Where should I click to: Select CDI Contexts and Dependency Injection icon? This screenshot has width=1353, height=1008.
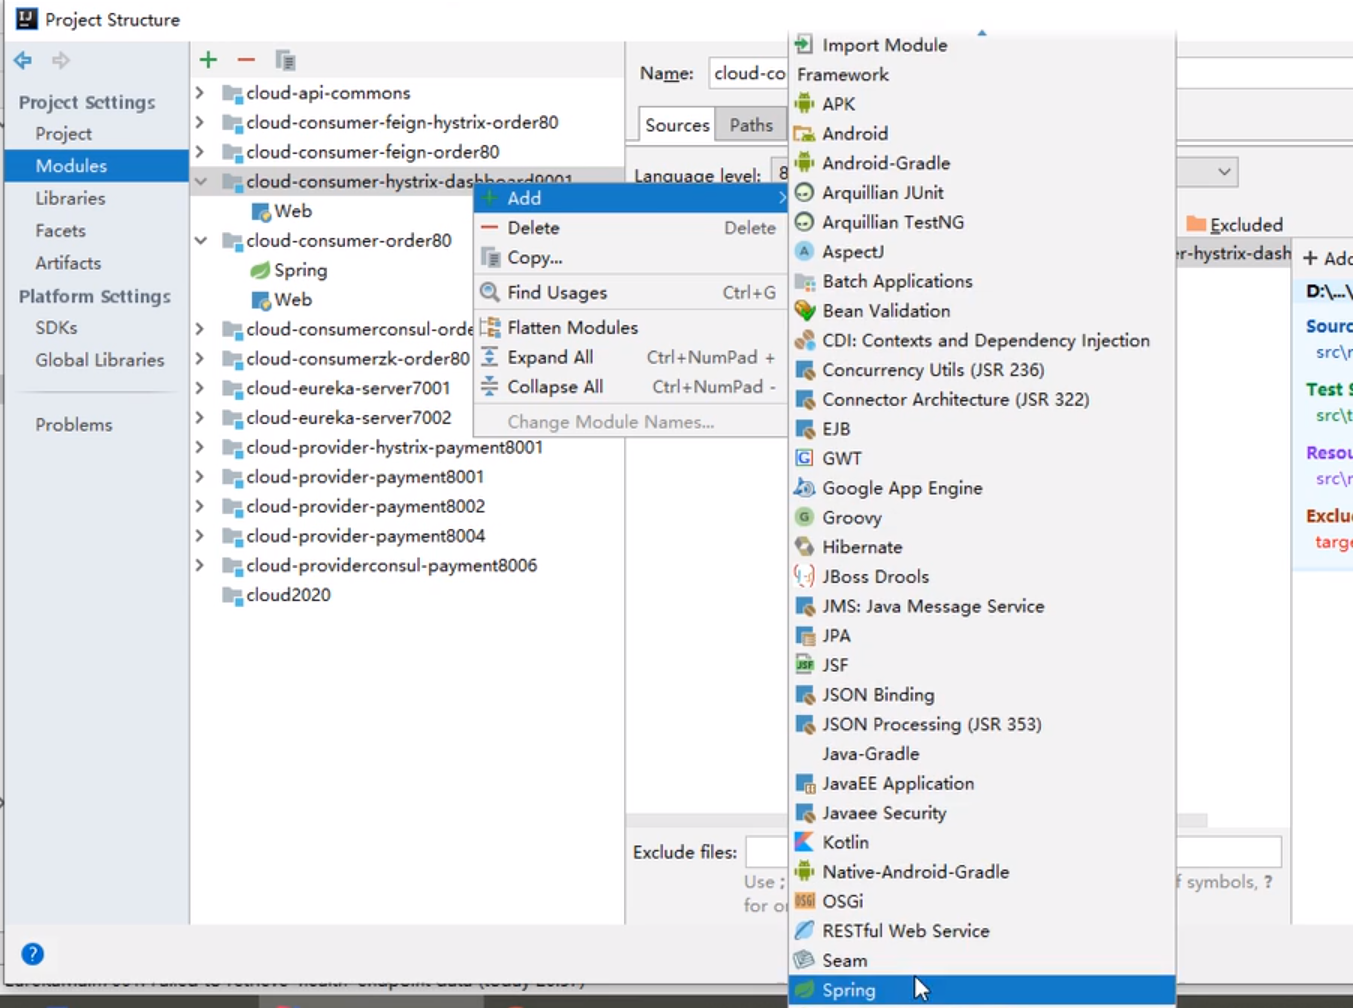pos(804,340)
